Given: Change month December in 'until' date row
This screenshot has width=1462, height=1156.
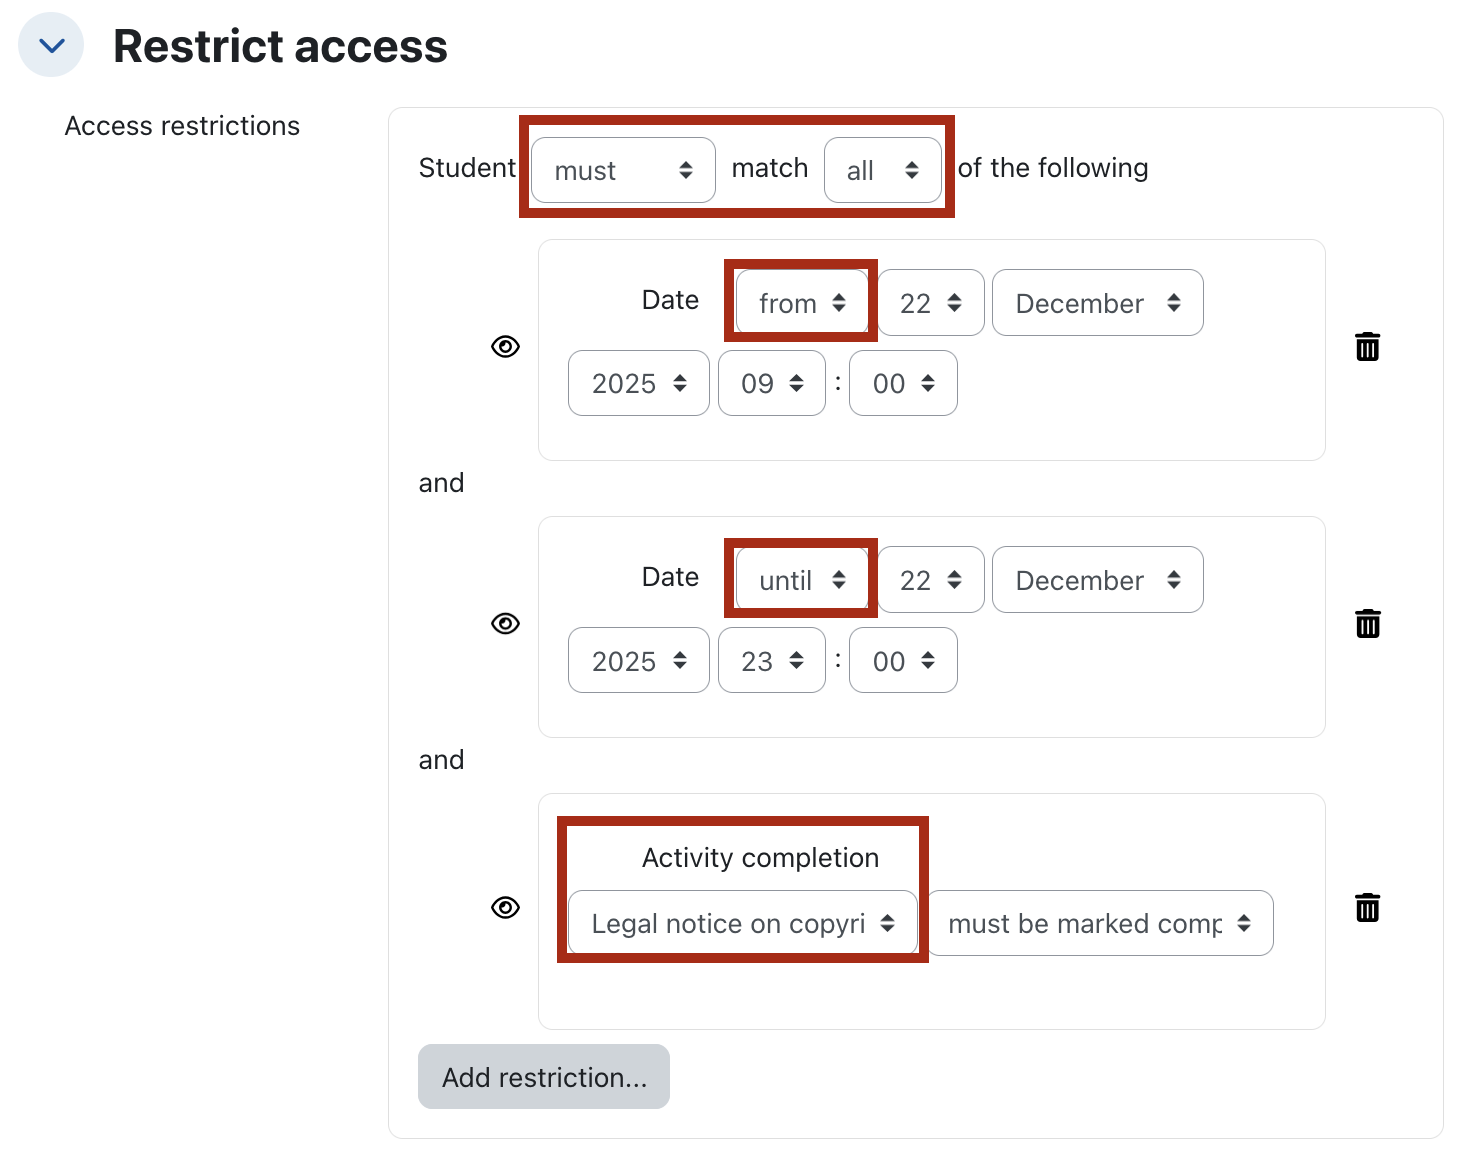Looking at the screenshot, I should pos(1097,580).
